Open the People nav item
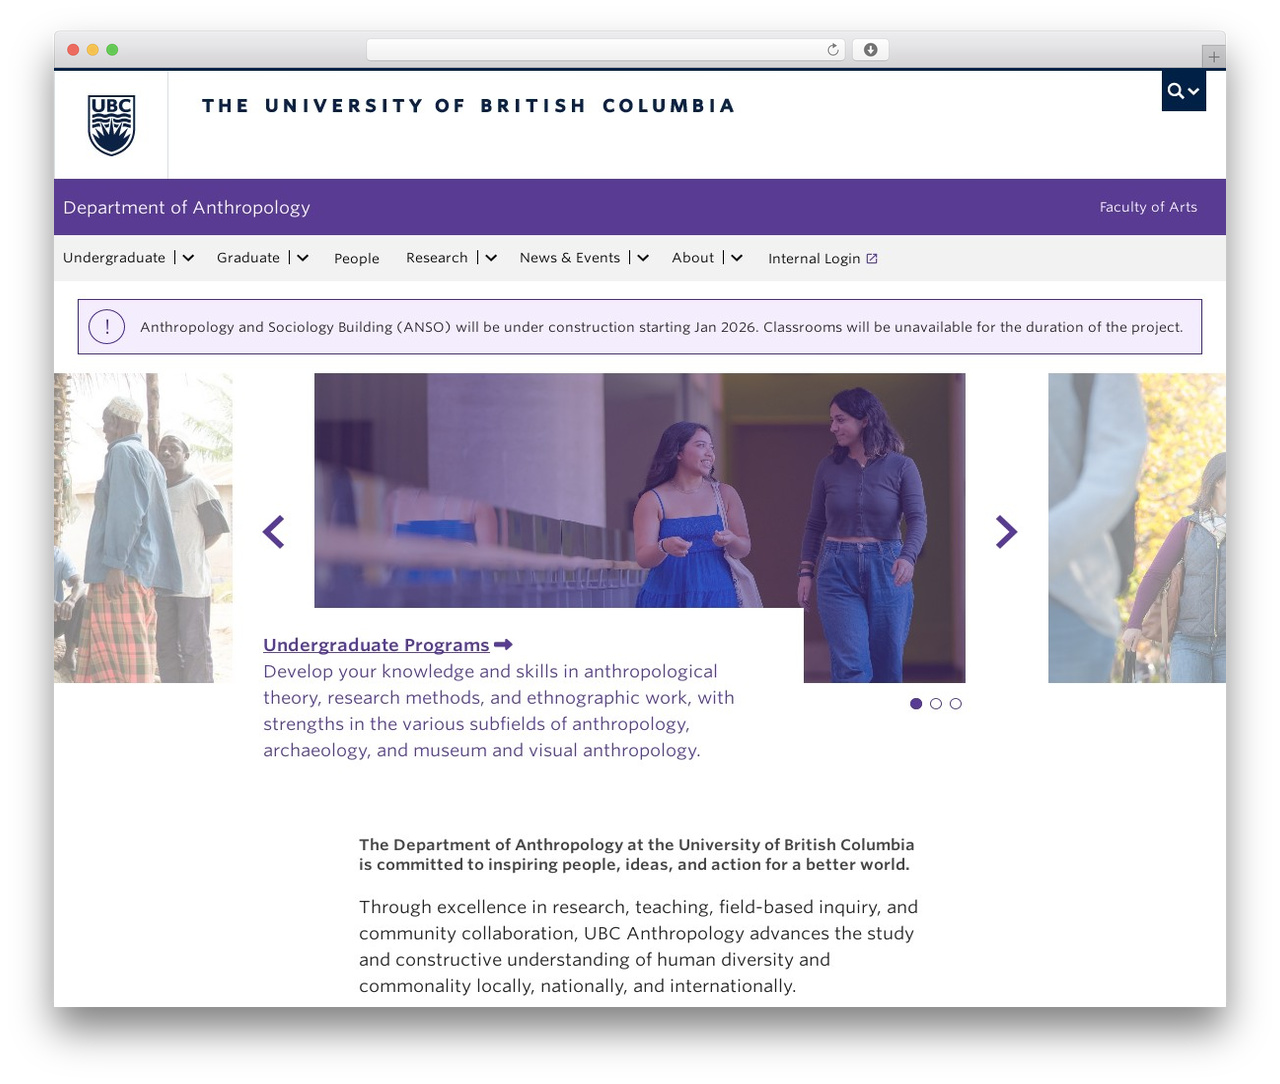The width and height of the screenshot is (1280, 1084). (x=357, y=258)
